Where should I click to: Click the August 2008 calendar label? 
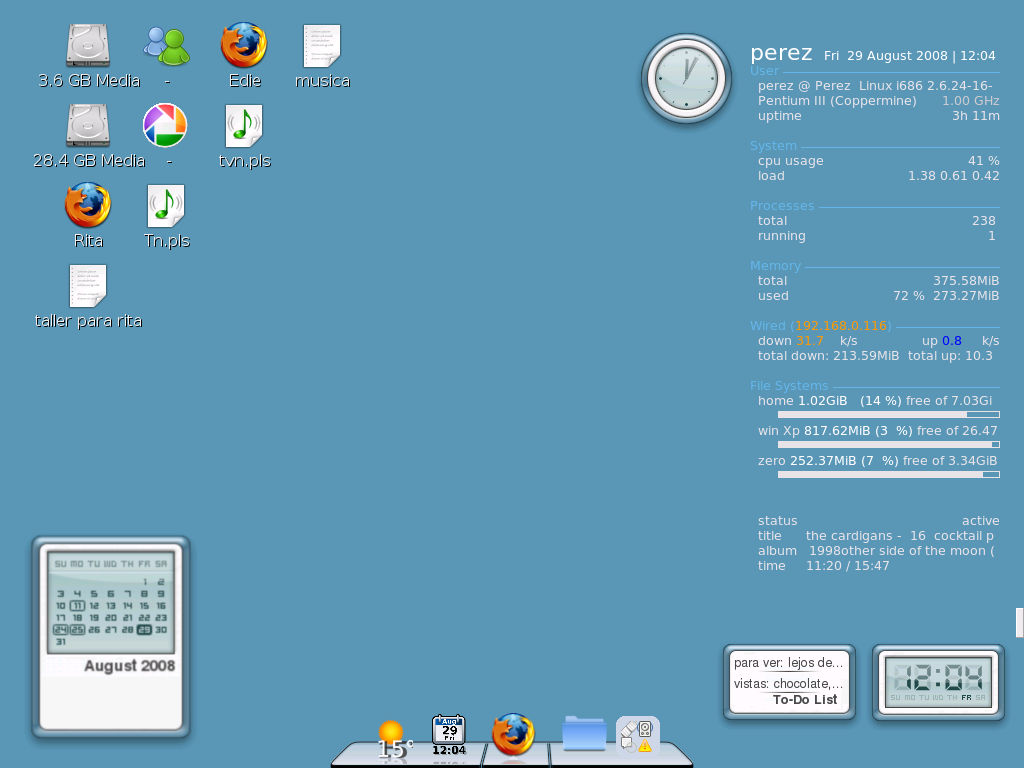(x=129, y=665)
